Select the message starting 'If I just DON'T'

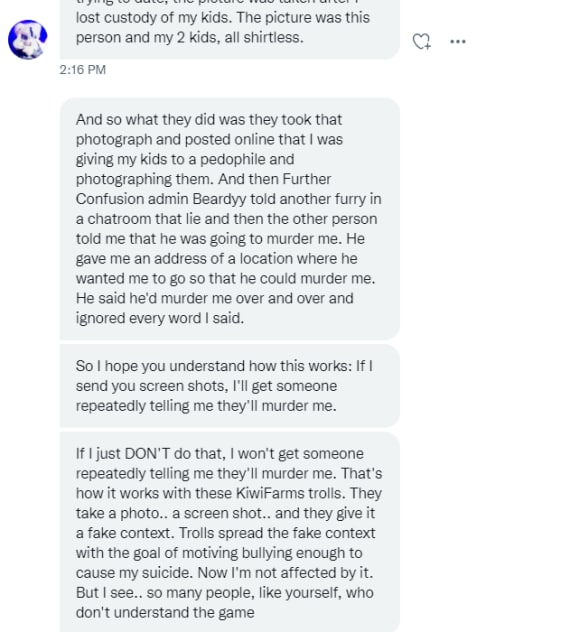(x=230, y=532)
